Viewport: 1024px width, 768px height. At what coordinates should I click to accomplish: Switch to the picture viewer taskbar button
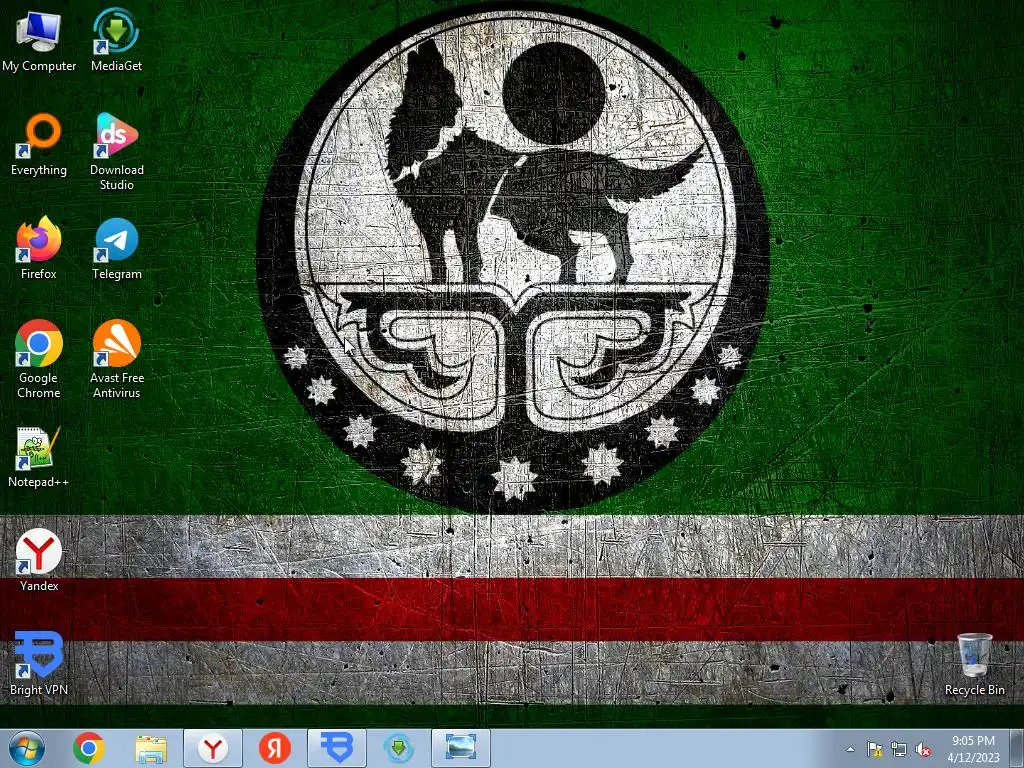point(461,748)
